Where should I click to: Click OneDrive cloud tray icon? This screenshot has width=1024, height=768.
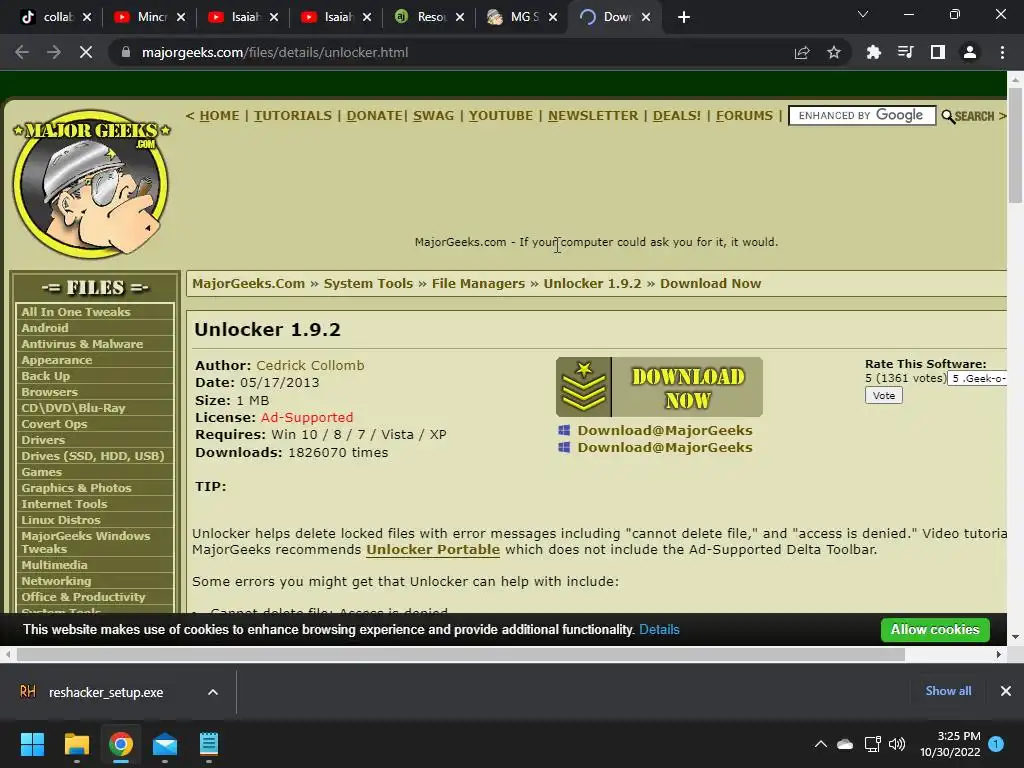tap(845, 744)
